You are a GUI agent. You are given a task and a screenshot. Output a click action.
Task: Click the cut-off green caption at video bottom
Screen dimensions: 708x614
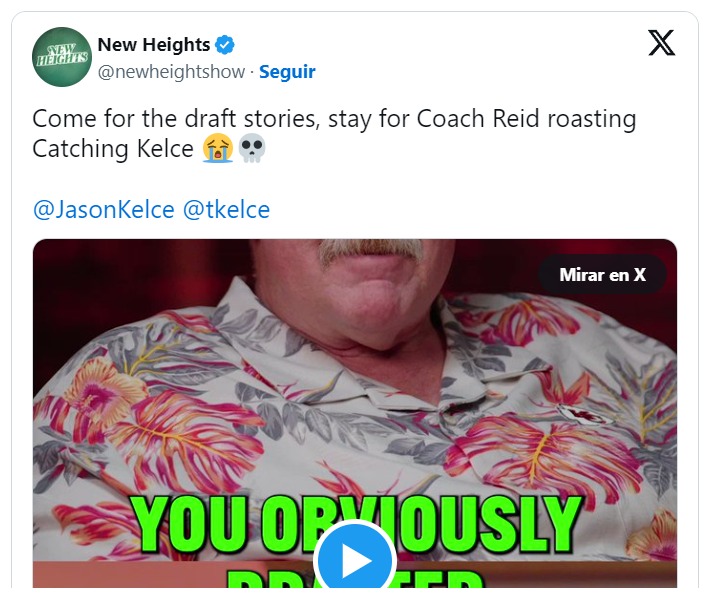click(x=355, y=578)
